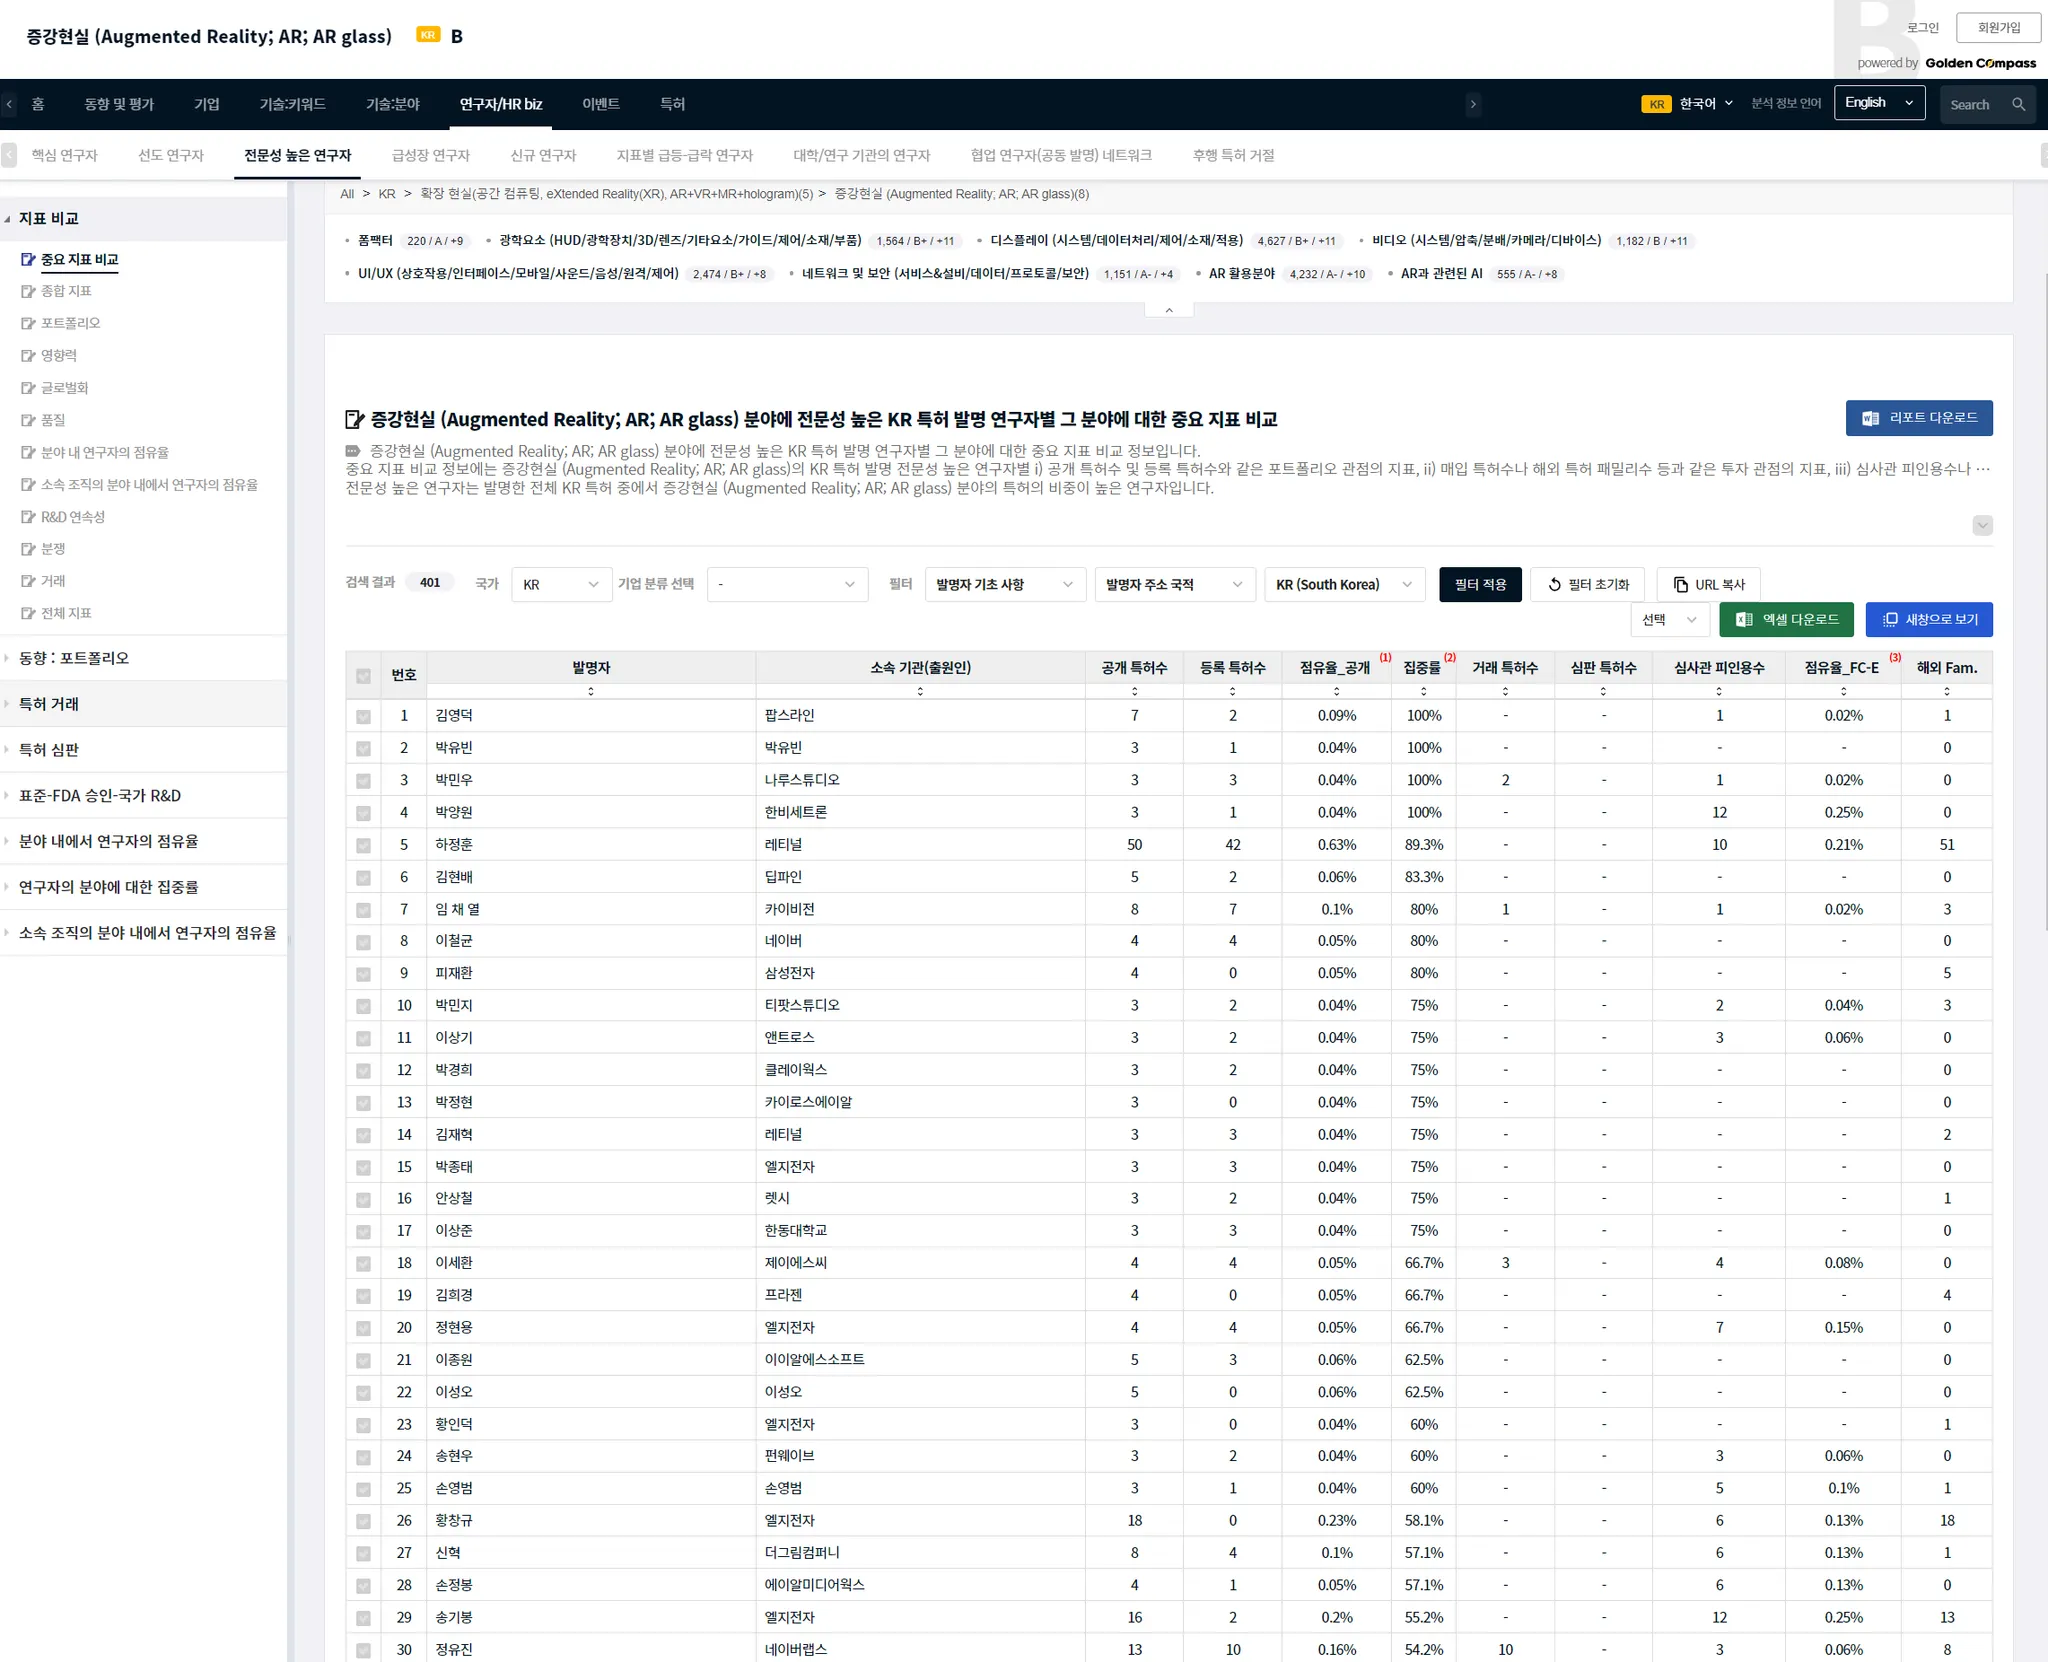Open the 발명자 기초 사항 filter dropdown
The height and width of the screenshot is (1662, 2048).
point(1003,585)
